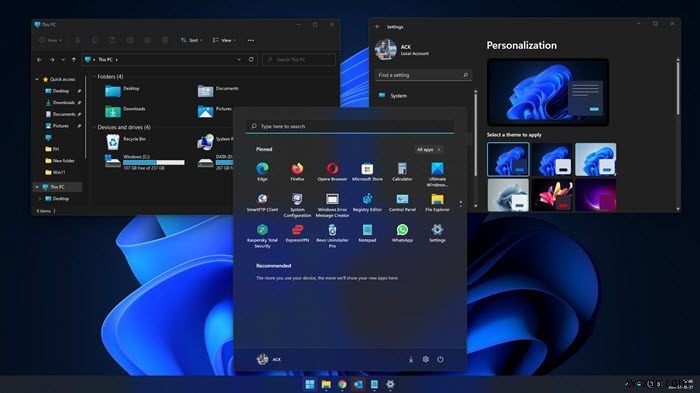Launch Kaspersky Total Security pinned app
This screenshot has height=393, width=700.
coord(262,236)
